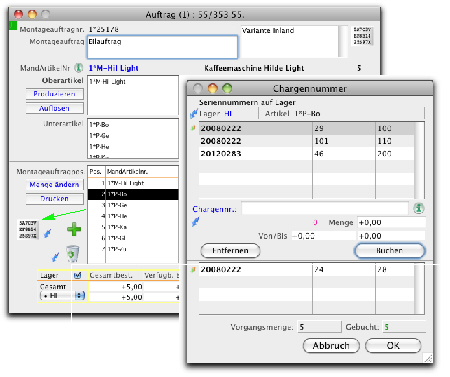The height and width of the screenshot is (377, 450).
Task: Select the 20120283 row in serial list
Action: [307, 154]
